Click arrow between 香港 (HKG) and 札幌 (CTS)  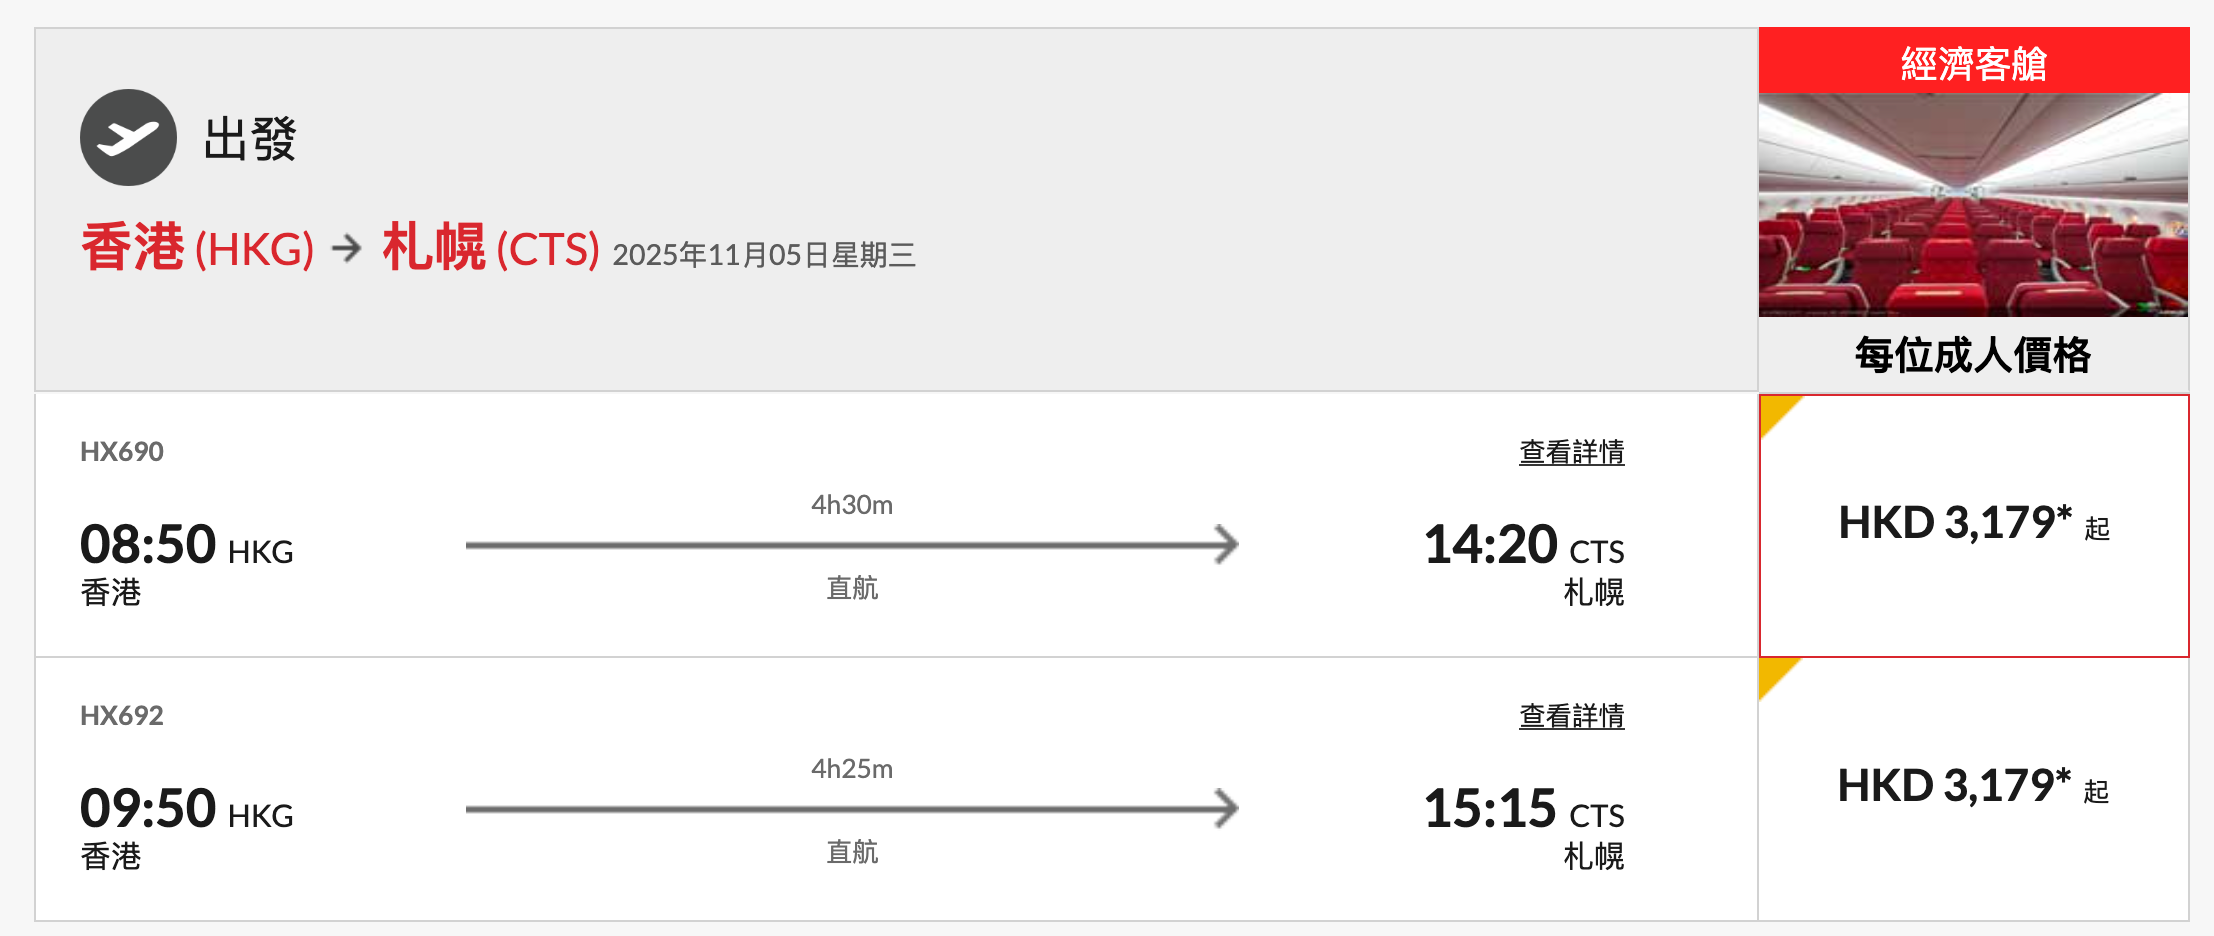[x=347, y=248]
